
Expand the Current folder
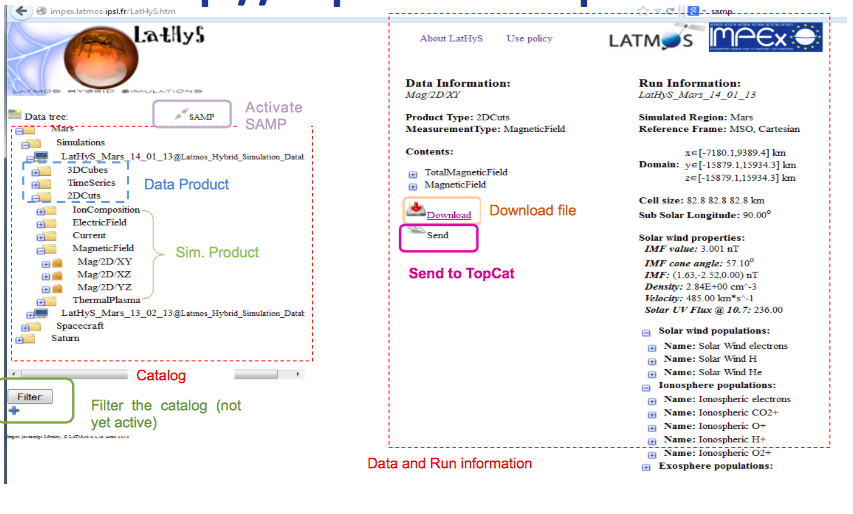[x=41, y=238]
